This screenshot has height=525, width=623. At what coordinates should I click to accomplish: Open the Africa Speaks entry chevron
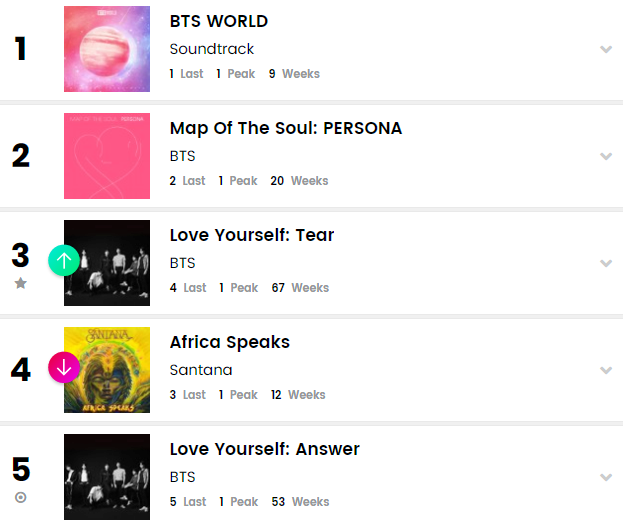pyautogui.click(x=605, y=370)
